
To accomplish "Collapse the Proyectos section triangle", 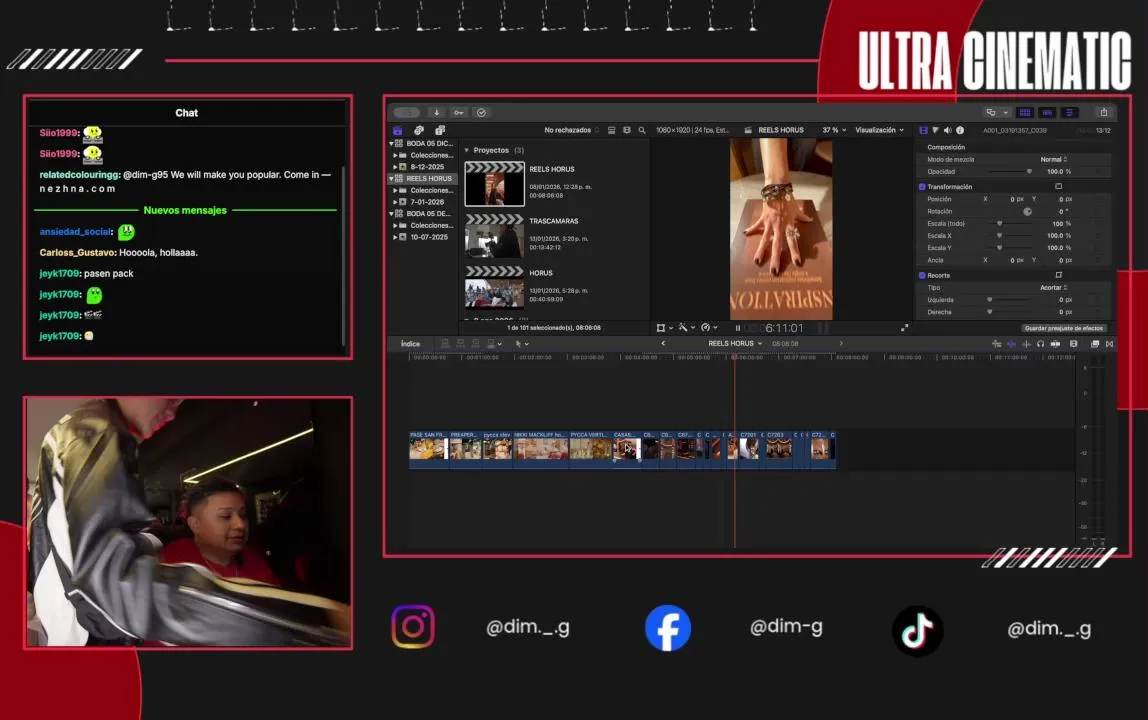I will click(467, 150).
